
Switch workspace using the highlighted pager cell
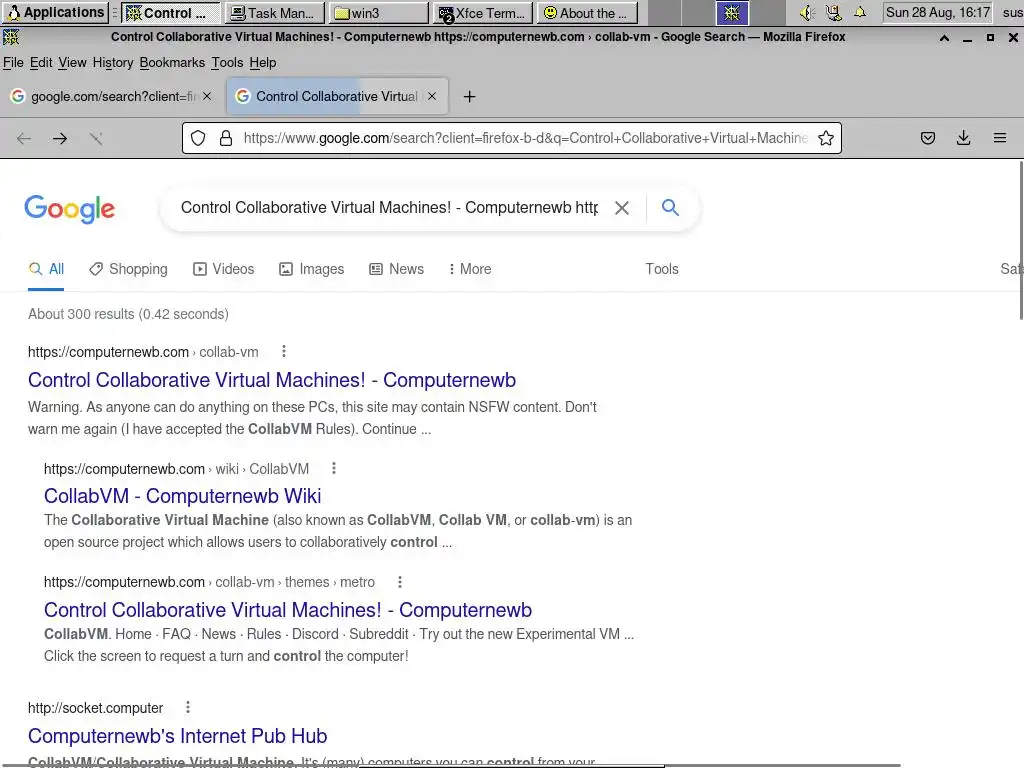coord(732,12)
